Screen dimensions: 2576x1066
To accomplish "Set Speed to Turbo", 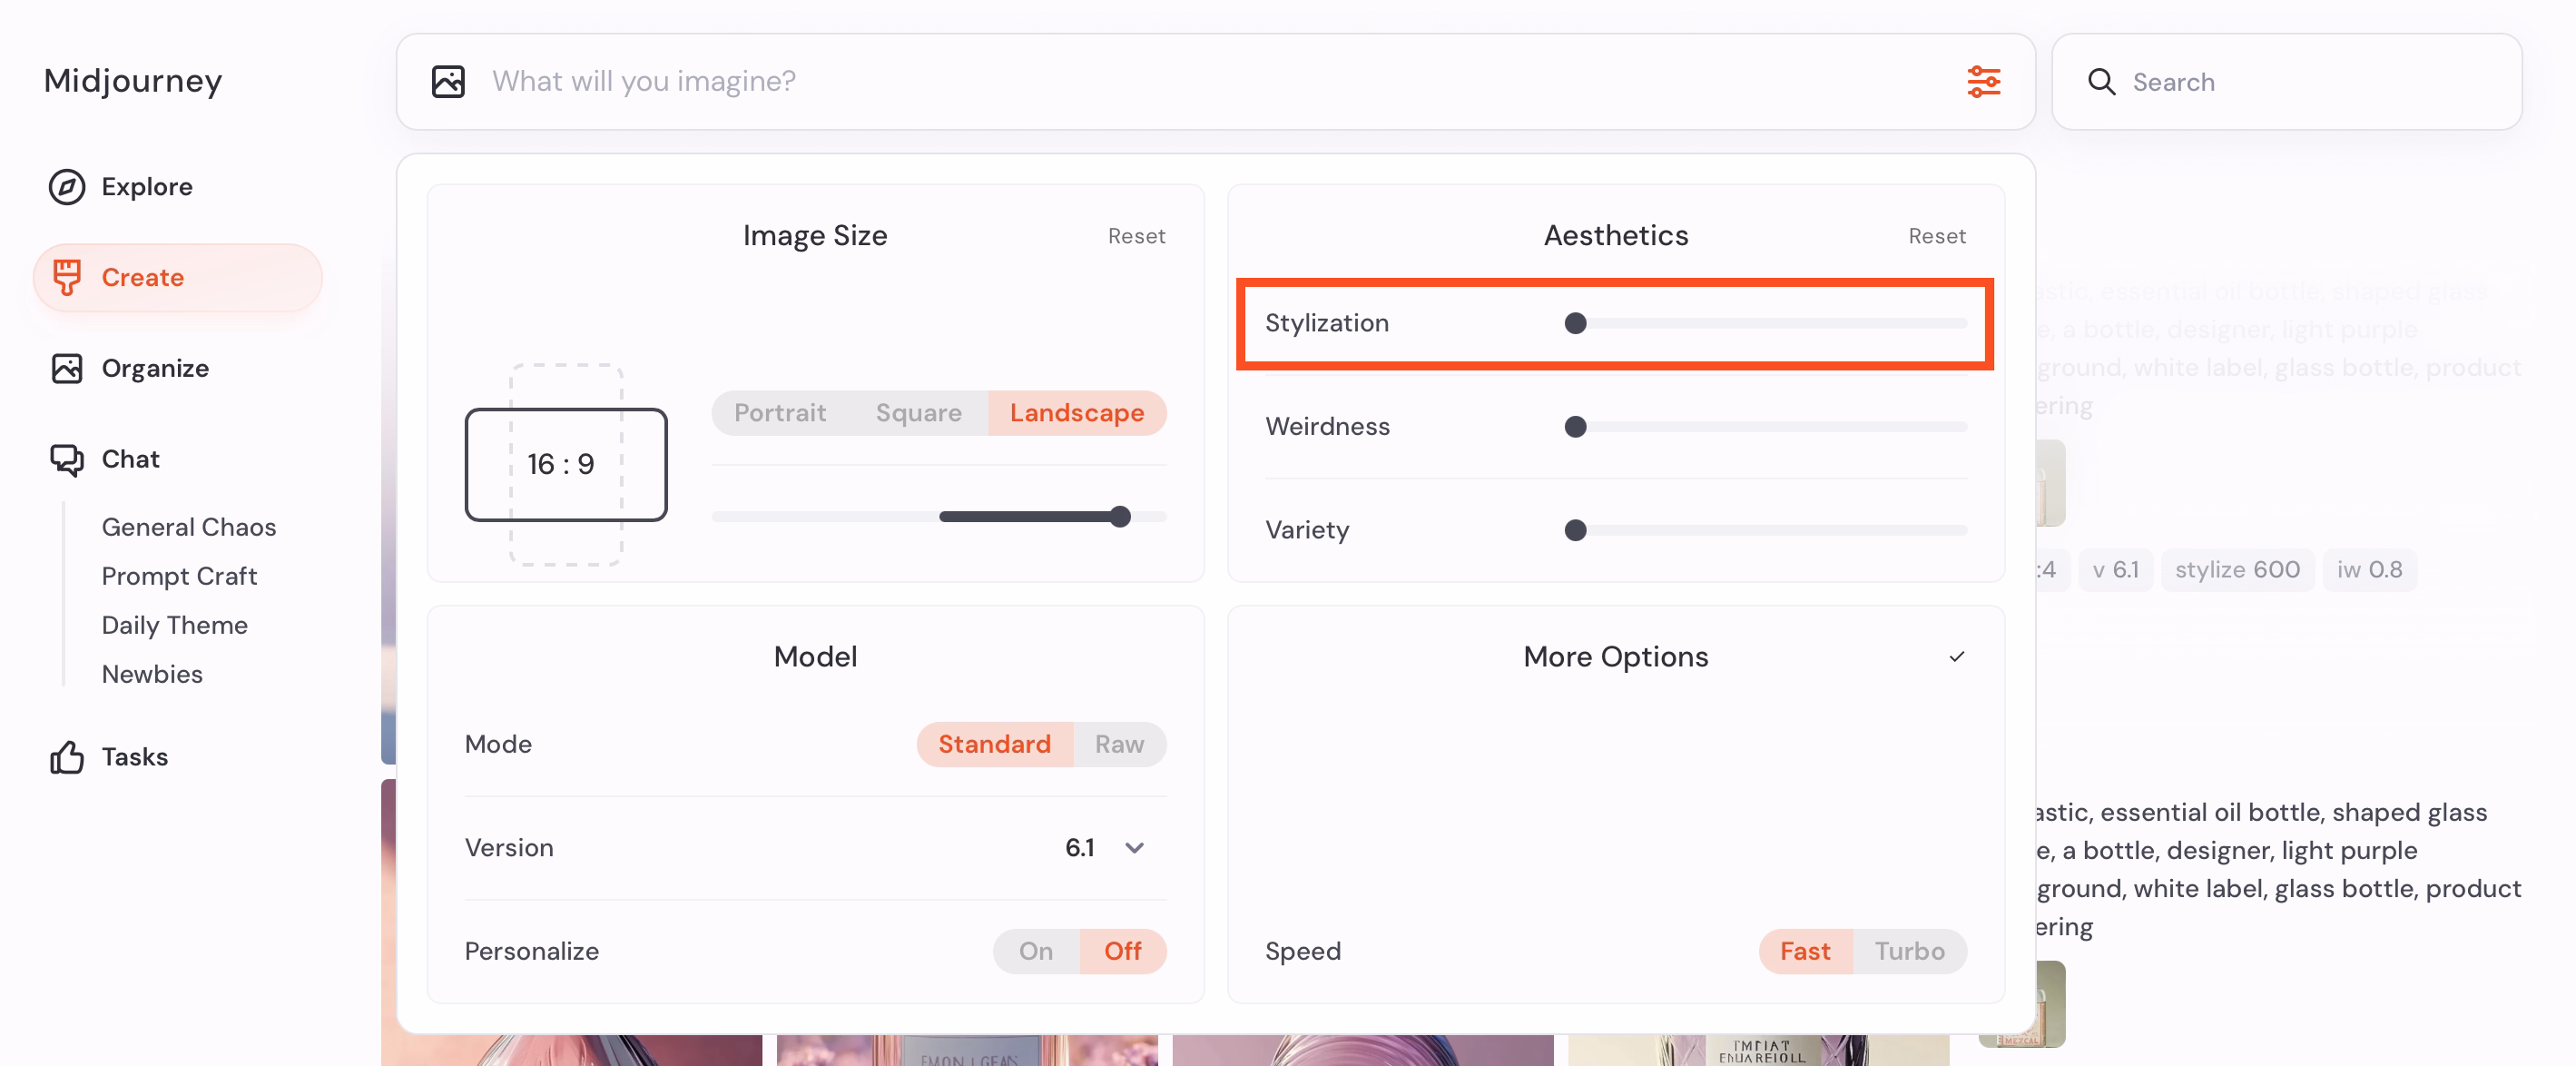I will click(1908, 951).
